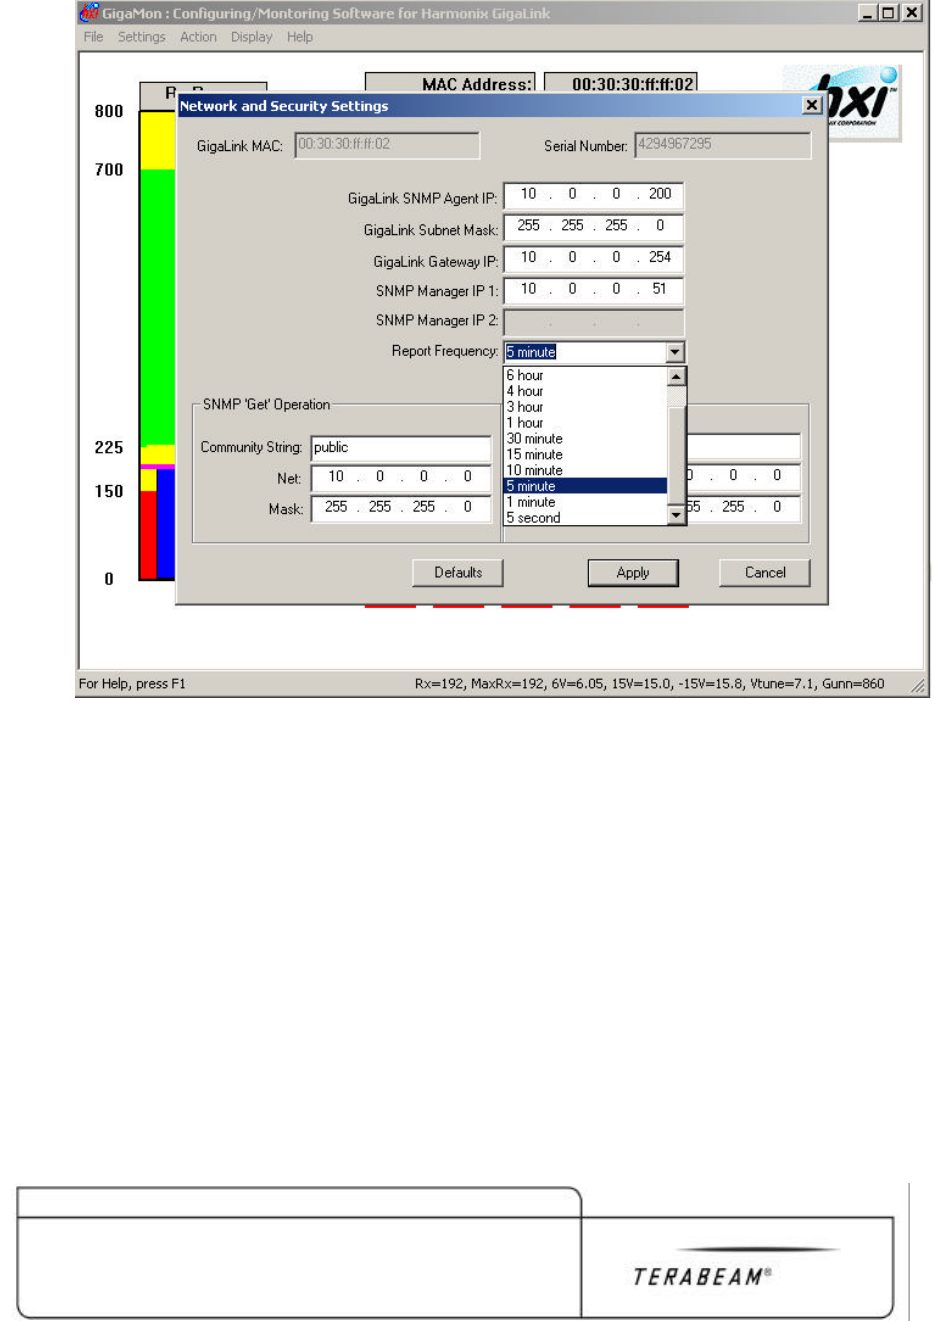Click the SNMP Get Net address field
The image size is (940, 1321).
pyautogui.click(x=401, y=478)
